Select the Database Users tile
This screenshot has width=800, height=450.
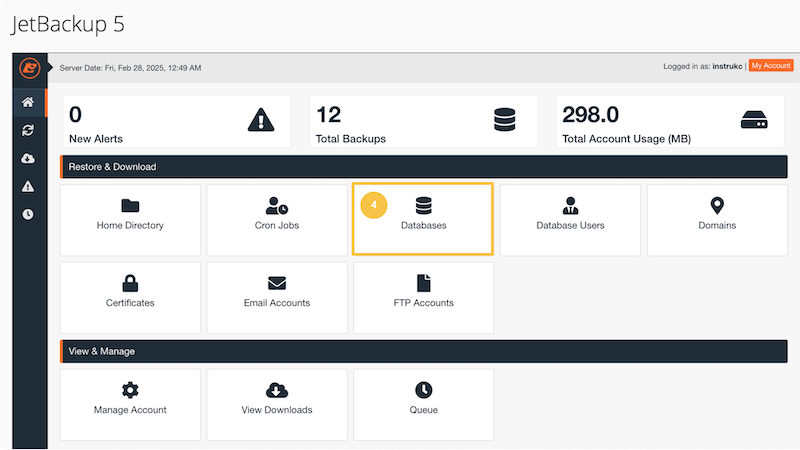570,218
